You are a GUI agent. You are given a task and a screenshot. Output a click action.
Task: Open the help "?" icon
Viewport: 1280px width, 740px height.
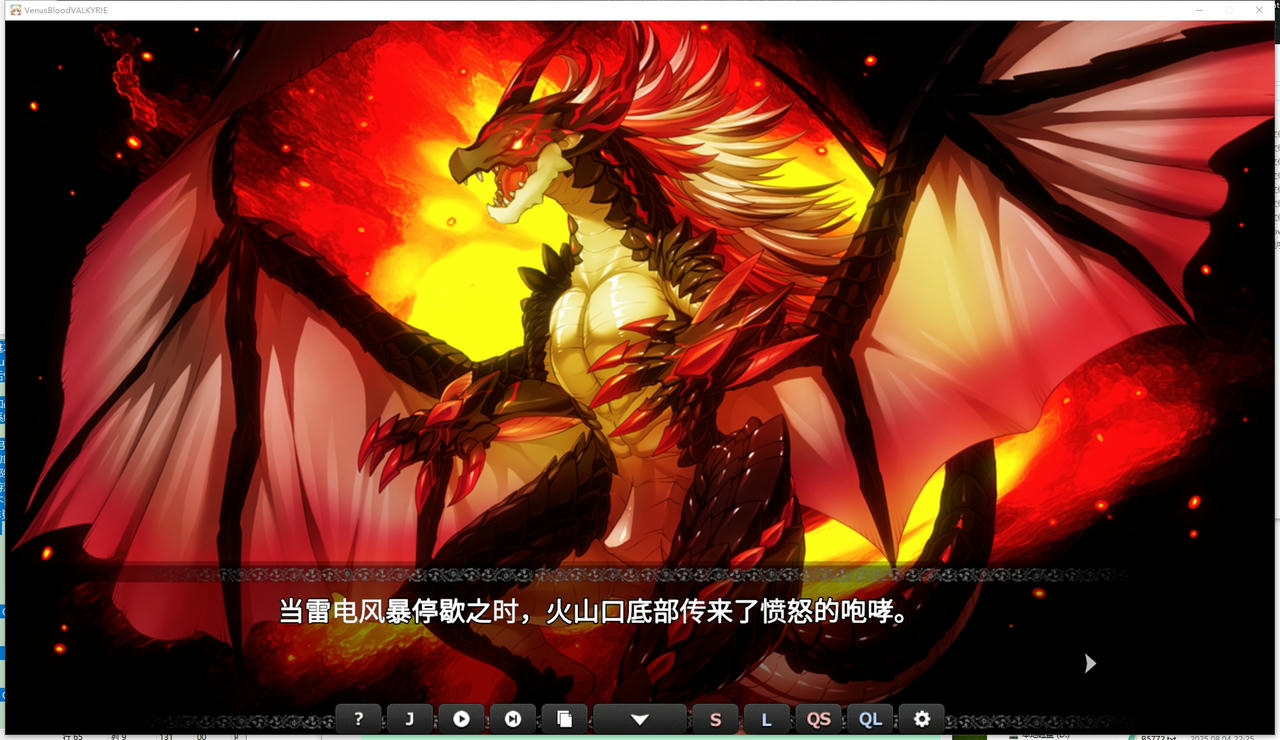pyautogui.click(x=358, y=718)
